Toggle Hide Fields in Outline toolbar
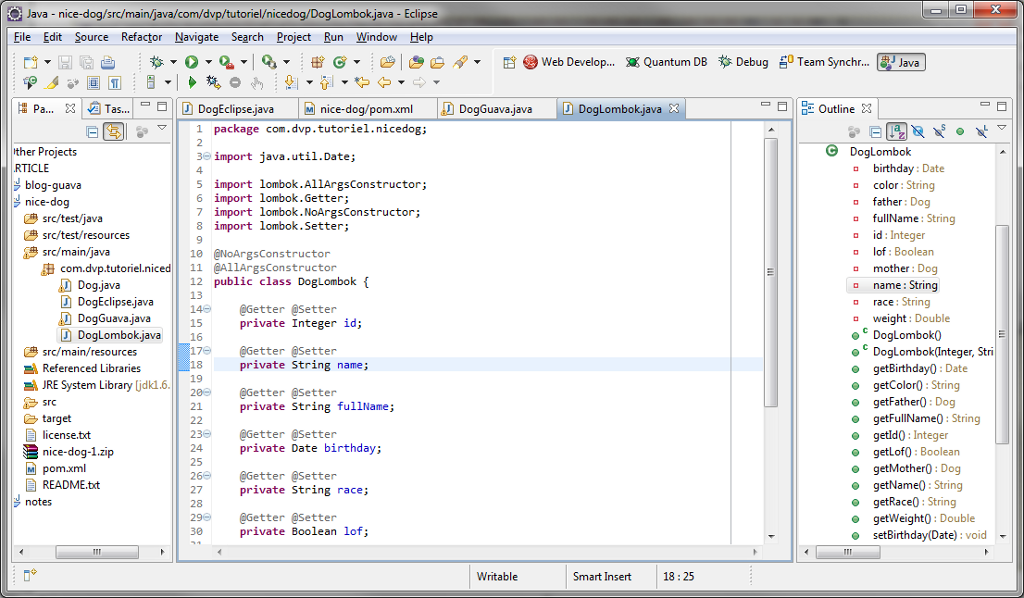Screen dimensions: 1024x598 tap(917, 131)
